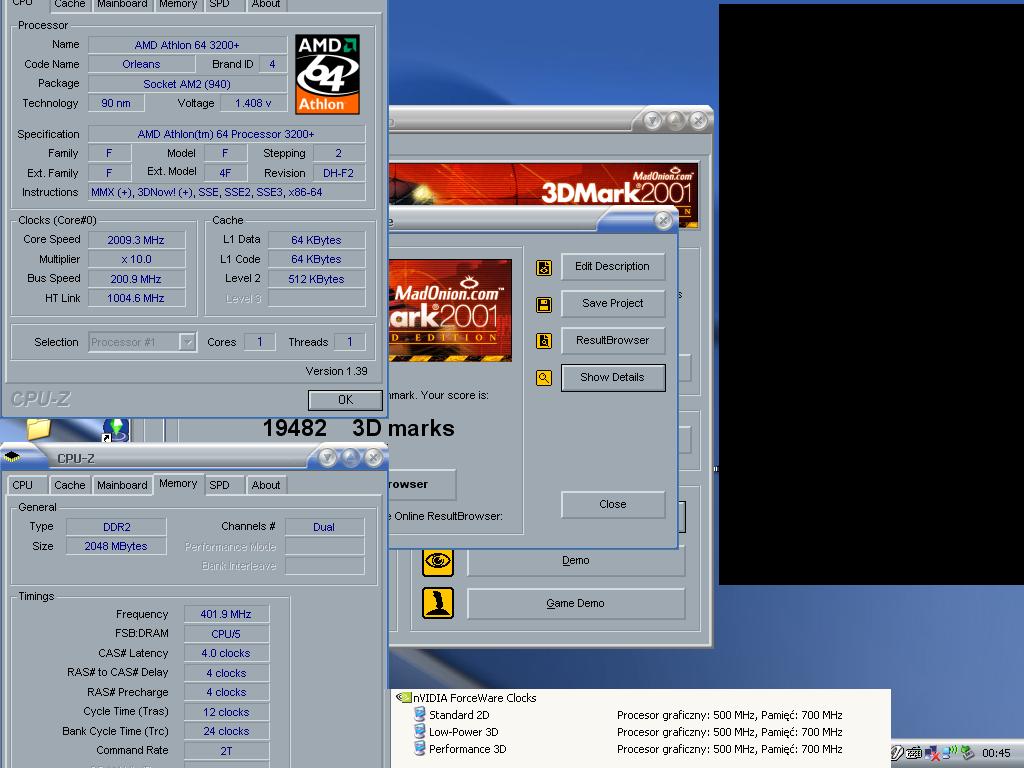The width and height of the screenshot is (1024, 768).
Task: Click the icon next to Low-Power 3D
Action: (x=420, y=731)
